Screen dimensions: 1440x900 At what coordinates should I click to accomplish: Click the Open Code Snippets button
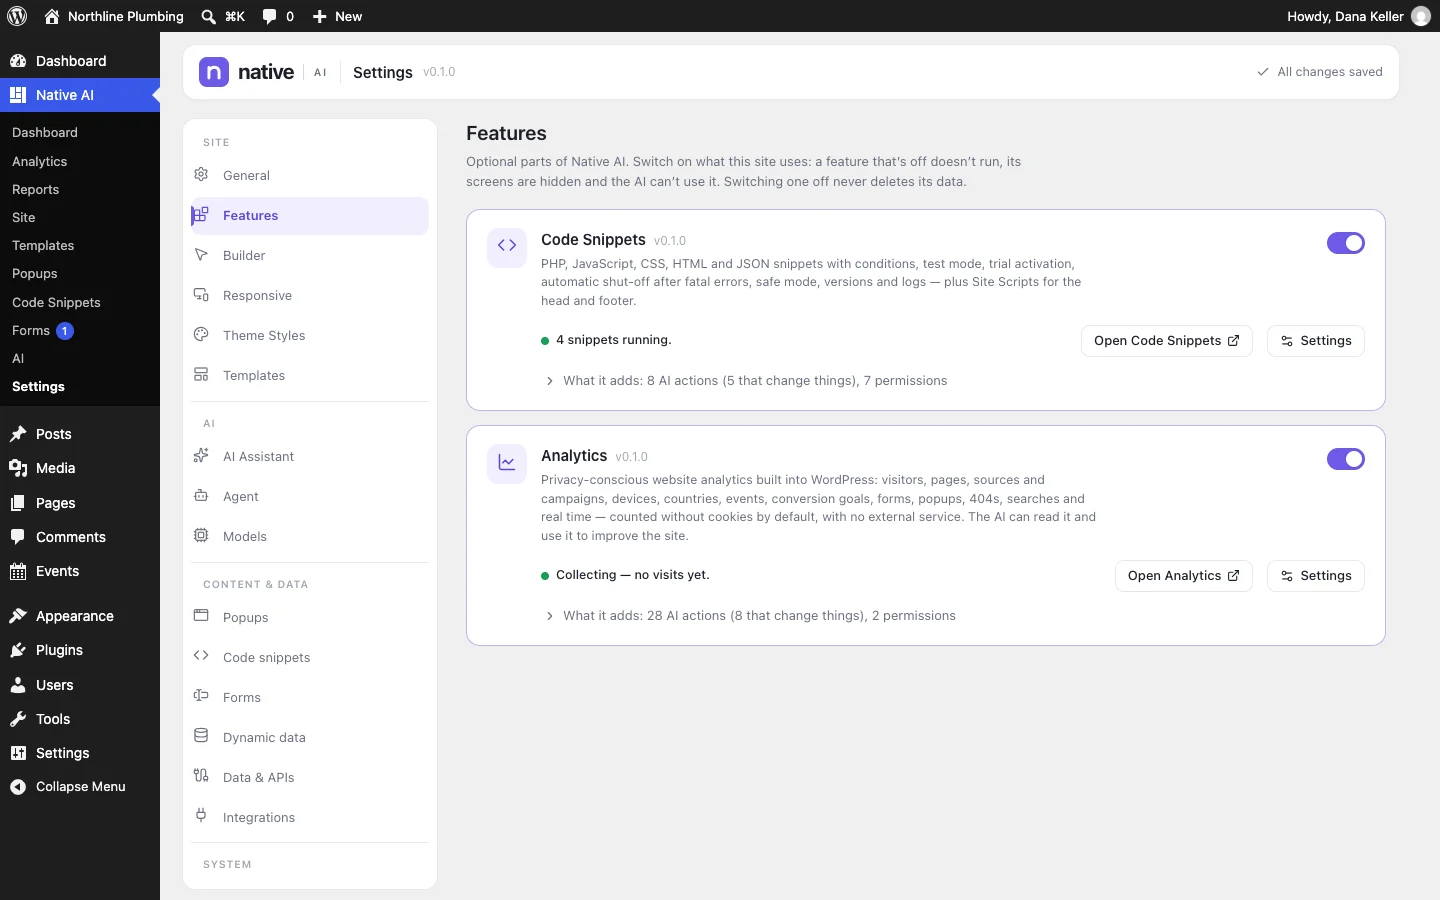[1166, 341]
